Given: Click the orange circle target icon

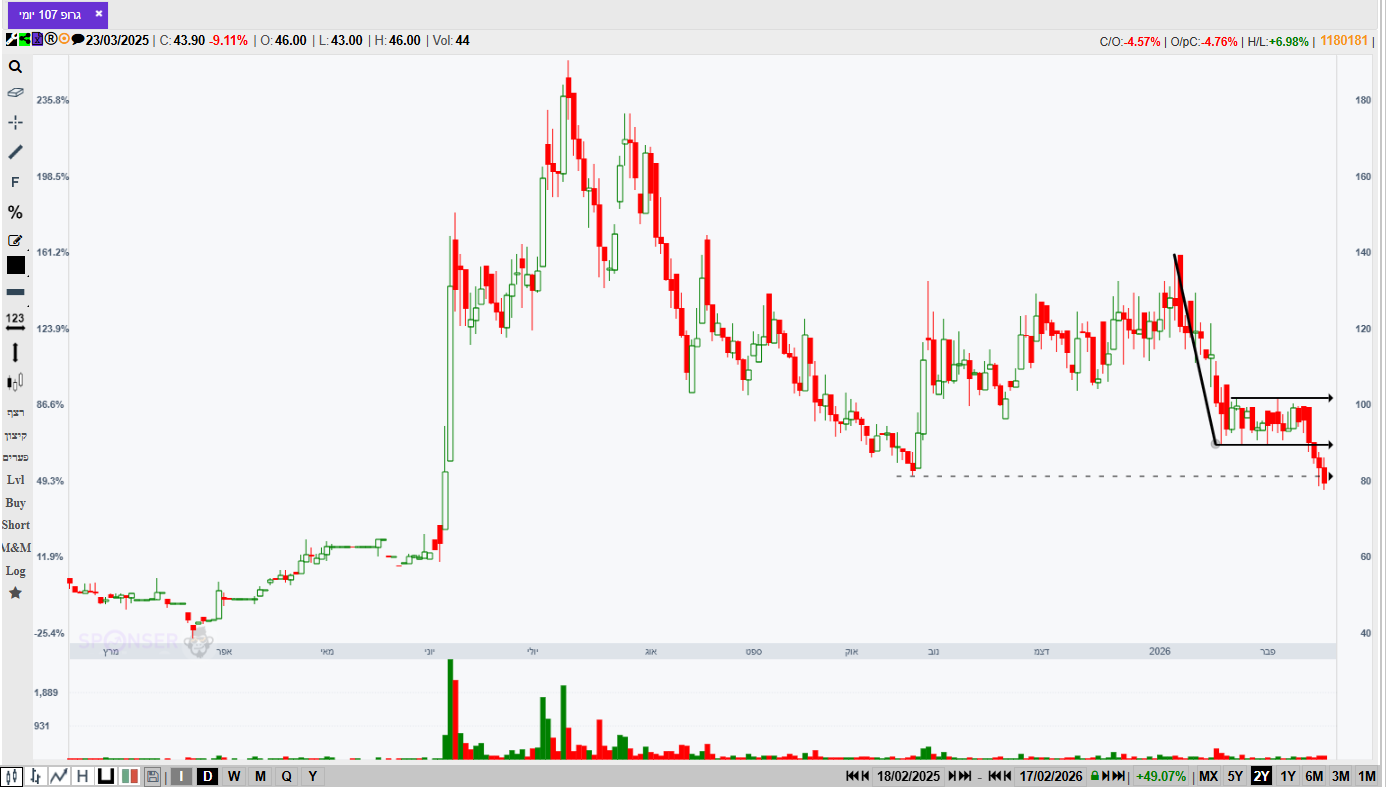Looking at the screenshot, I should (64, 40).
